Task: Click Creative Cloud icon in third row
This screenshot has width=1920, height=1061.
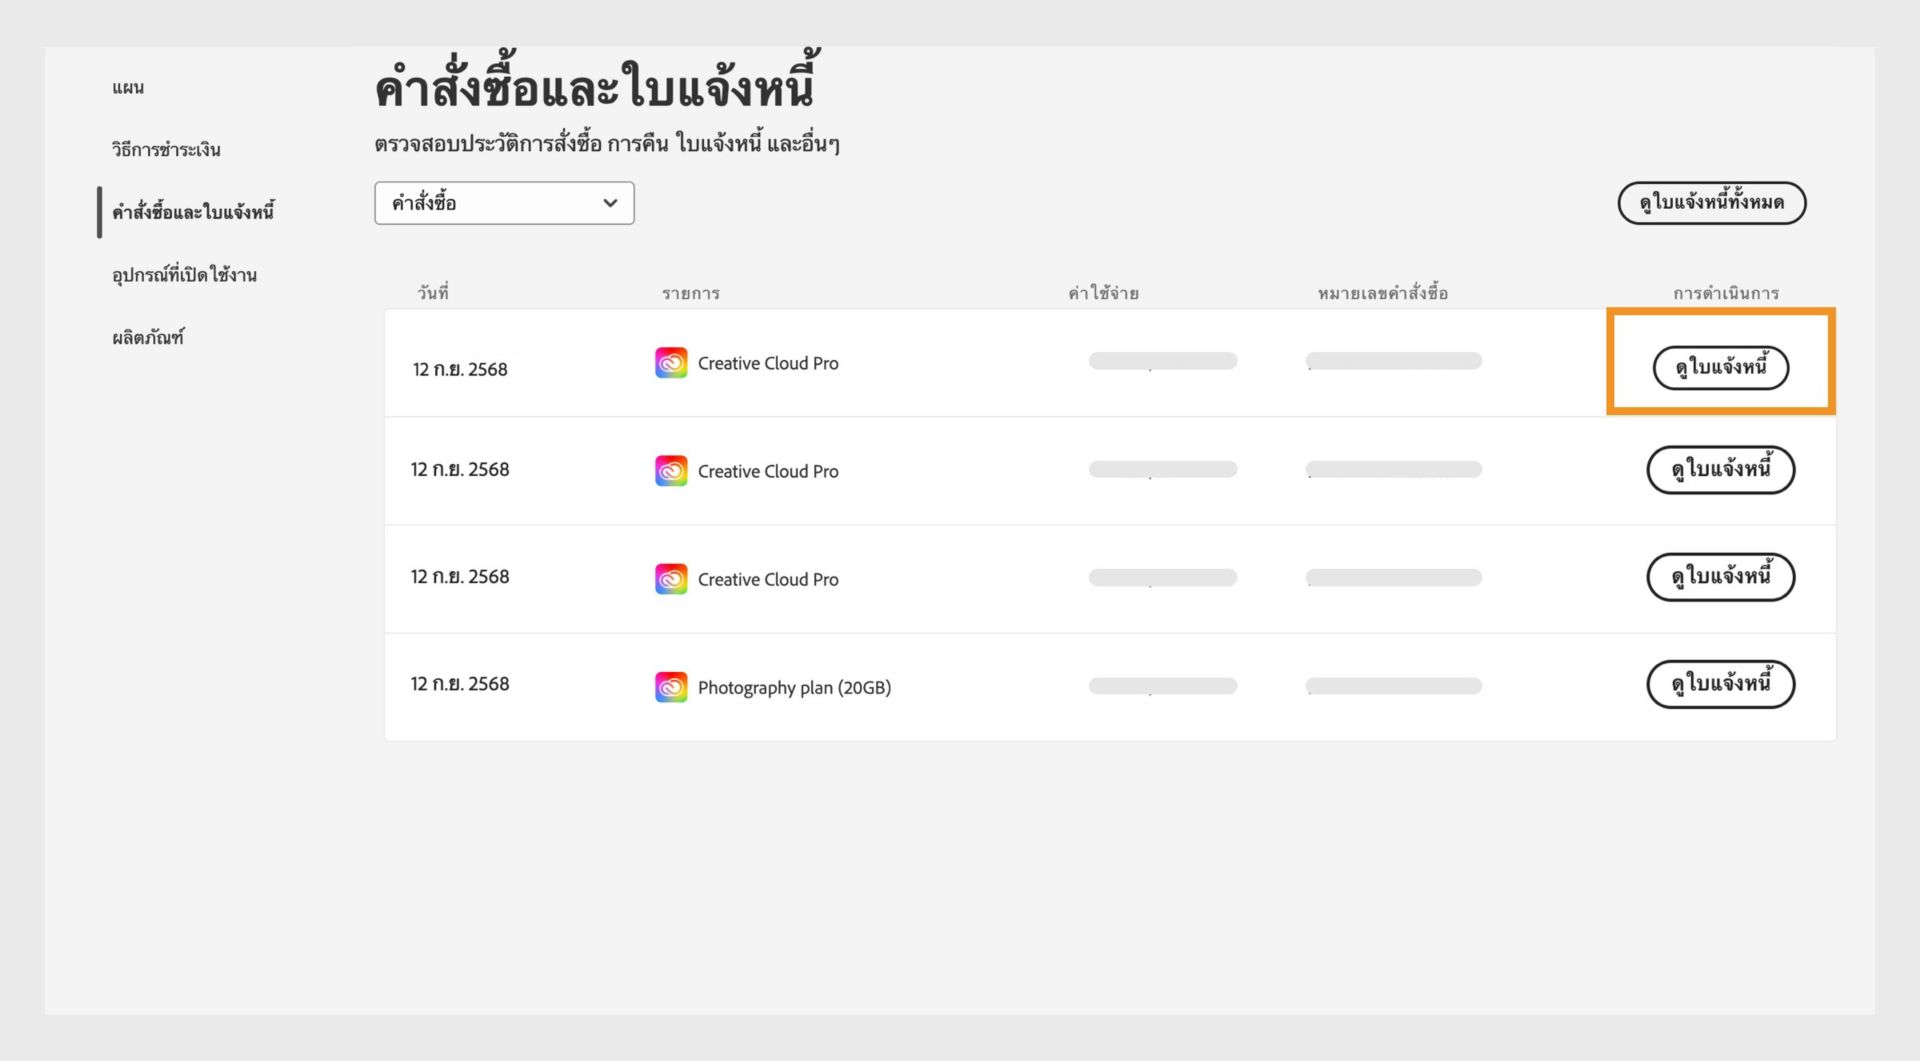Action: click(x=671, y=579)
